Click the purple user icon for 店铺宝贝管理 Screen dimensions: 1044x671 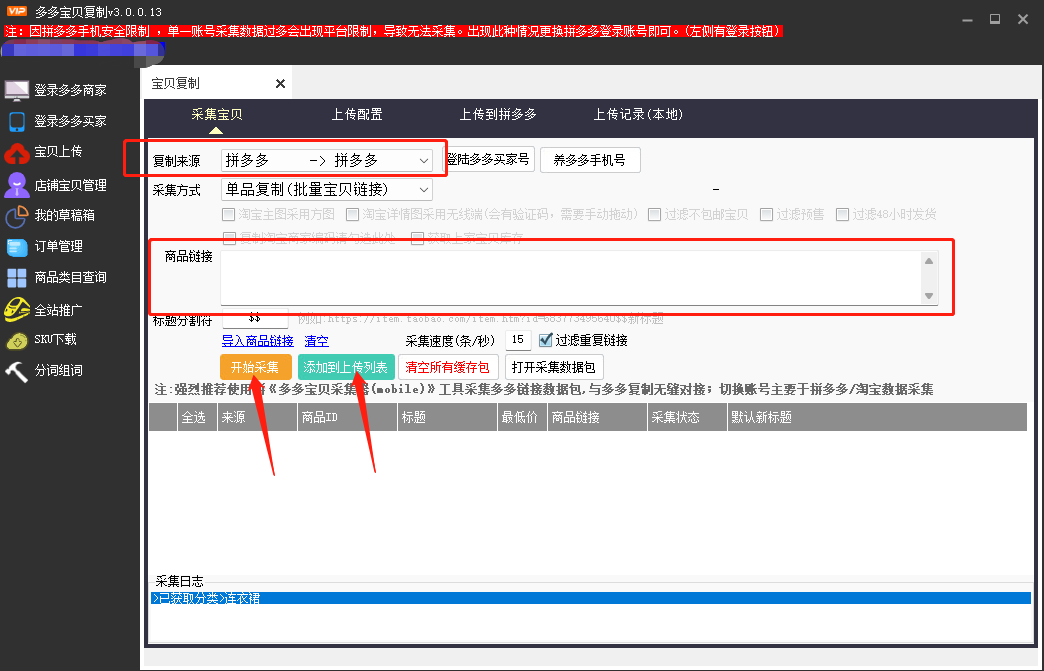click(17, 184)
